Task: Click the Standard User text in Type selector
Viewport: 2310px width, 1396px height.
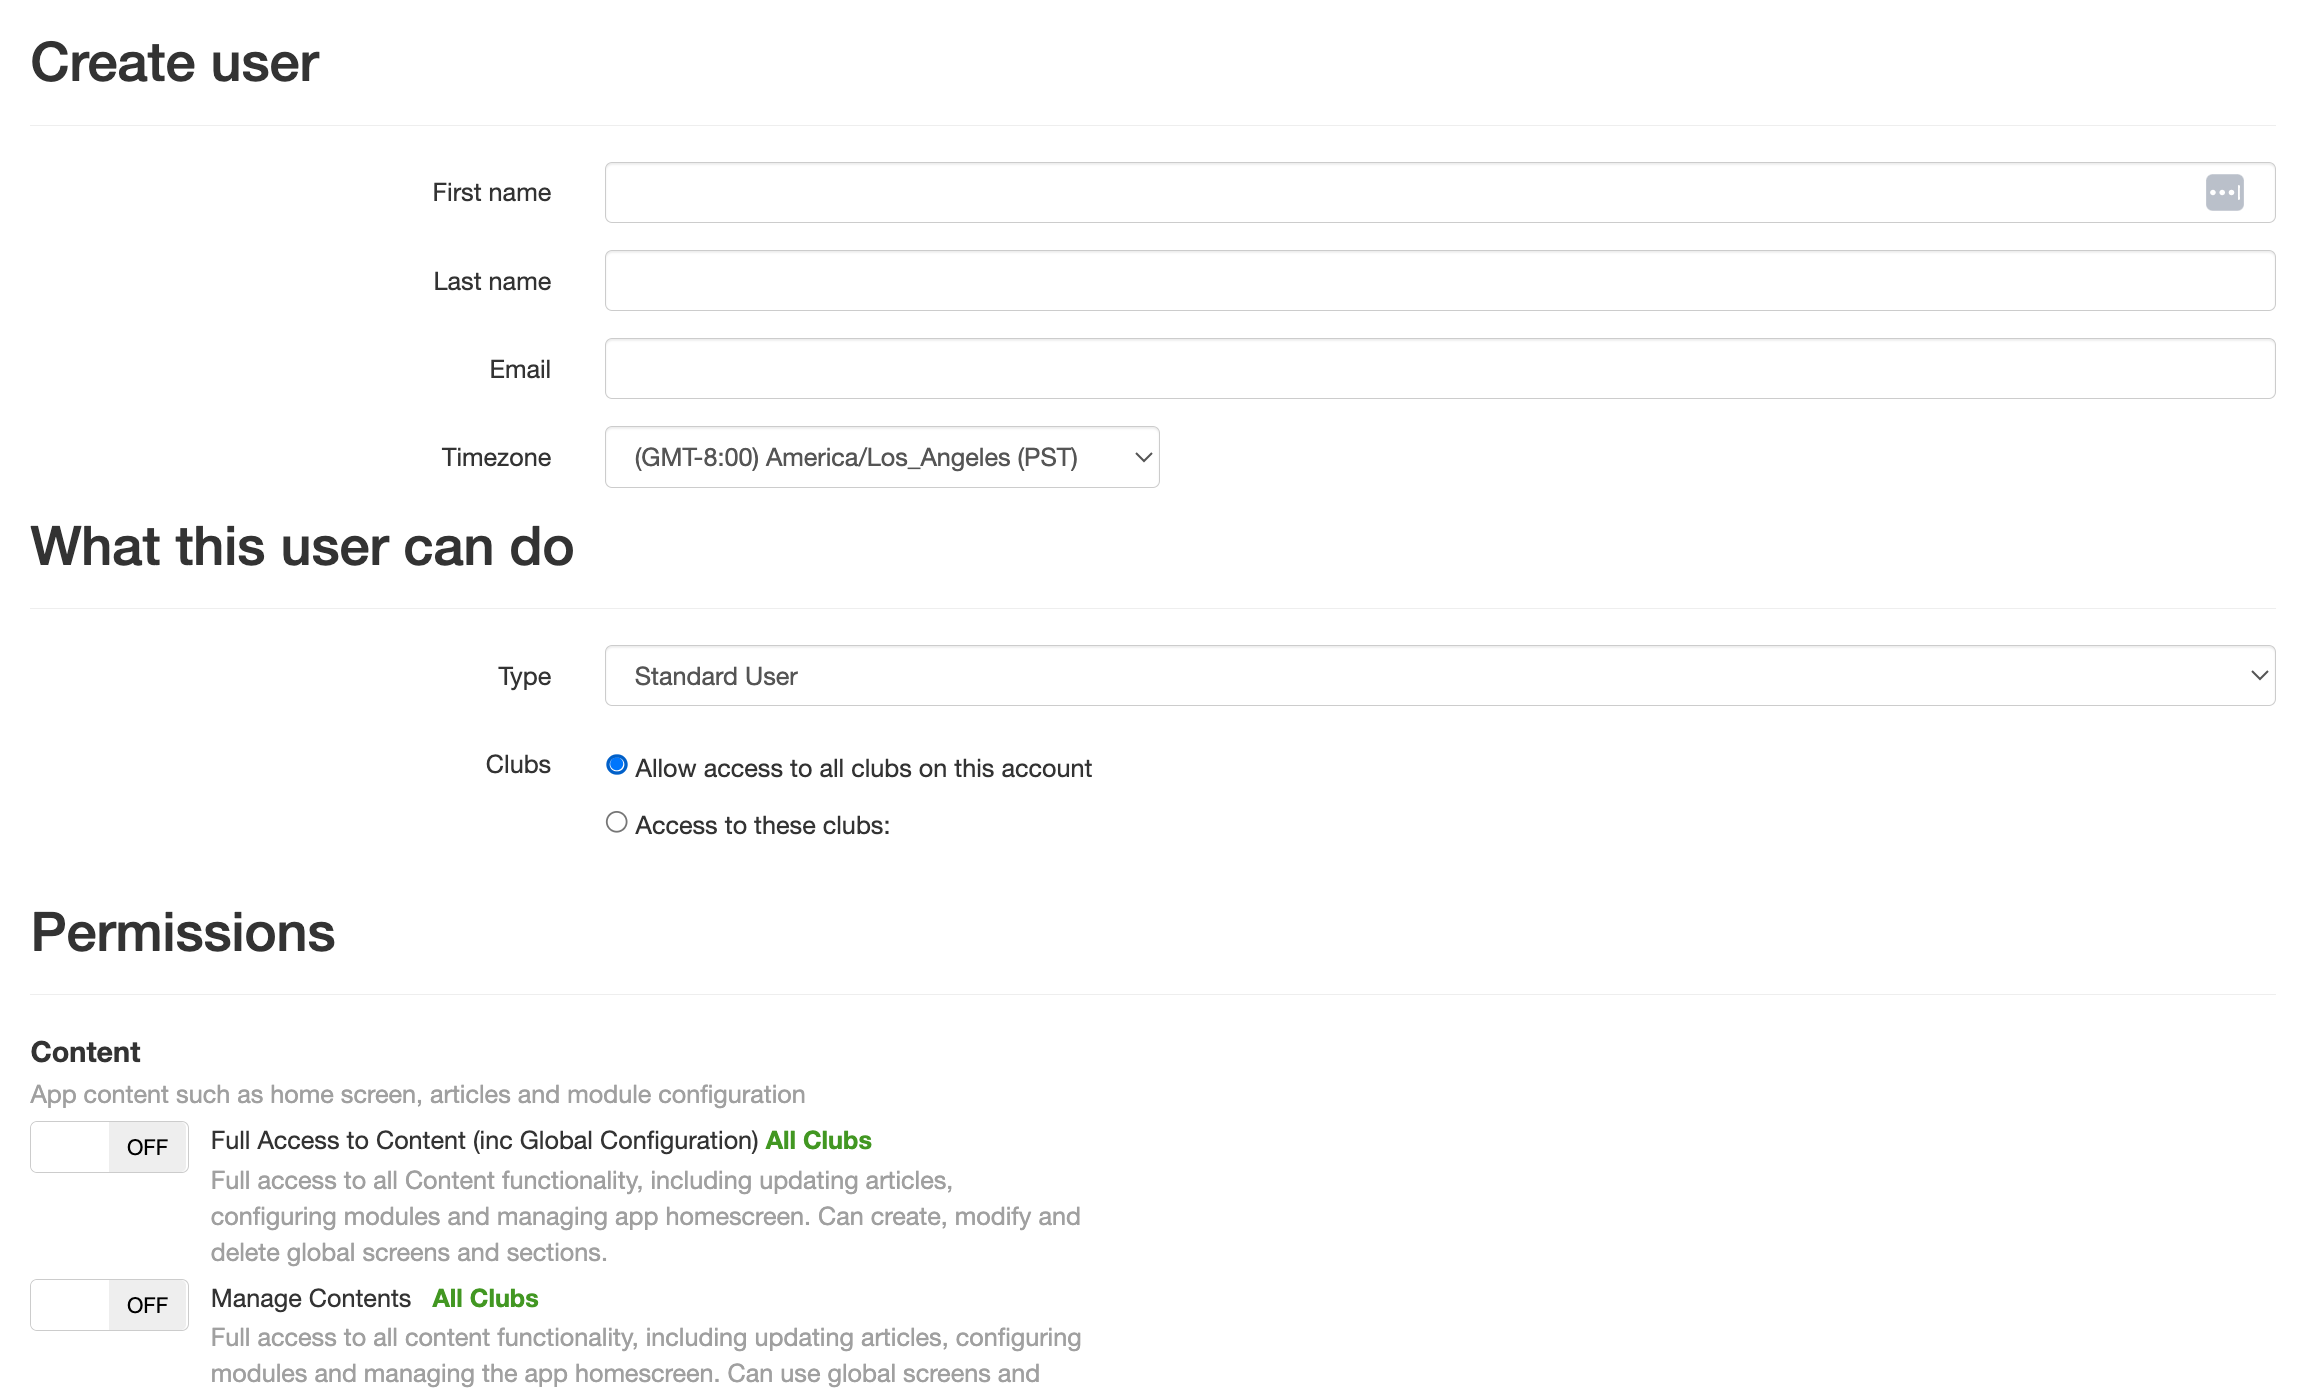Action: click(715, 675)
